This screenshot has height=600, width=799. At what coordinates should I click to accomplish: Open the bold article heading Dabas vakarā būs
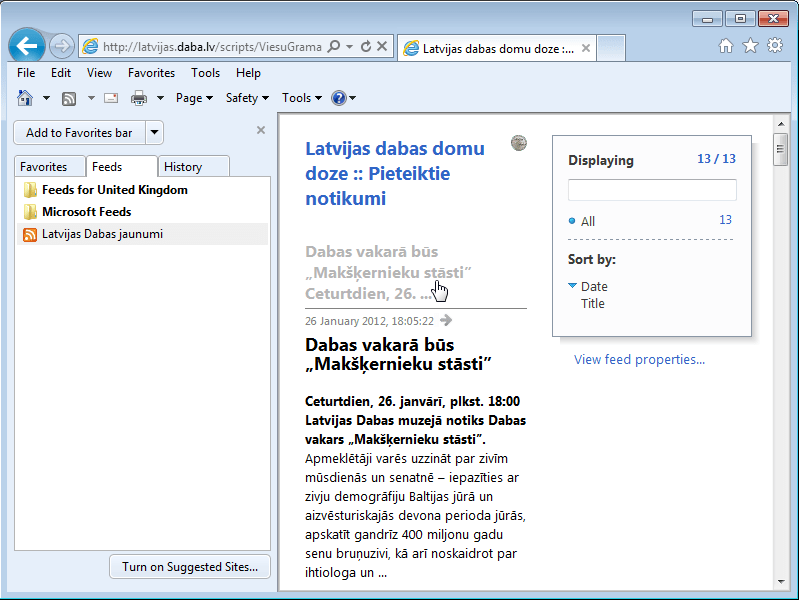[x=398, y=354]
